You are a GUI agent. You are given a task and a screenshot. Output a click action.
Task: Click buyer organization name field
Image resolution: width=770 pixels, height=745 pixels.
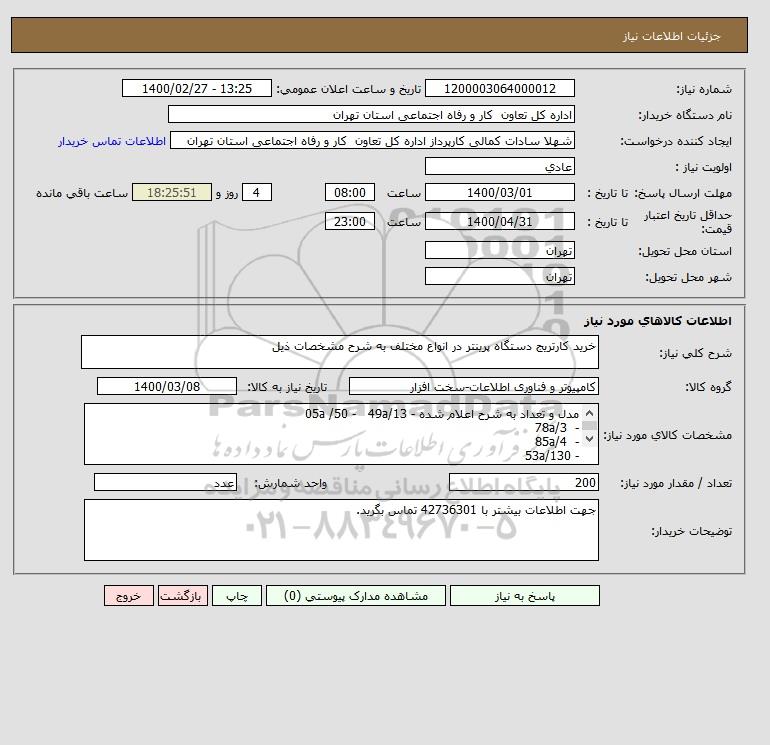[371, 114]
